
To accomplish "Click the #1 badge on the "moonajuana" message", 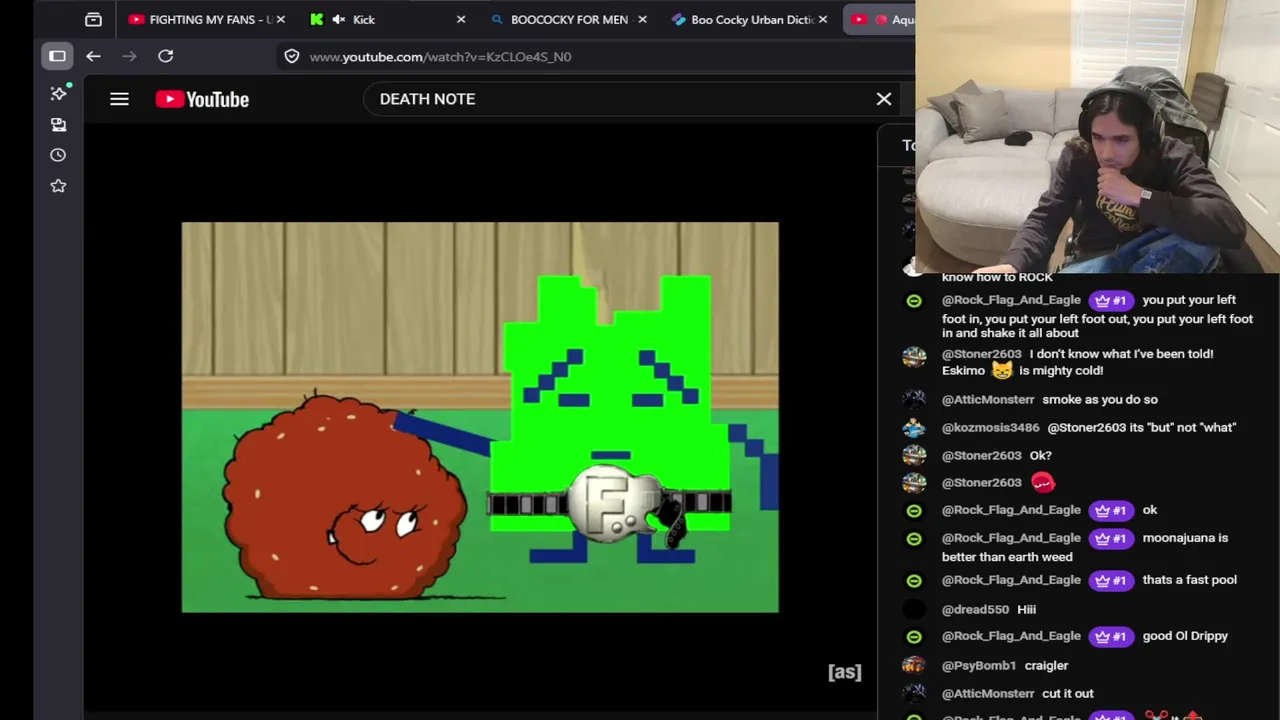I will tap(1111, 538).
